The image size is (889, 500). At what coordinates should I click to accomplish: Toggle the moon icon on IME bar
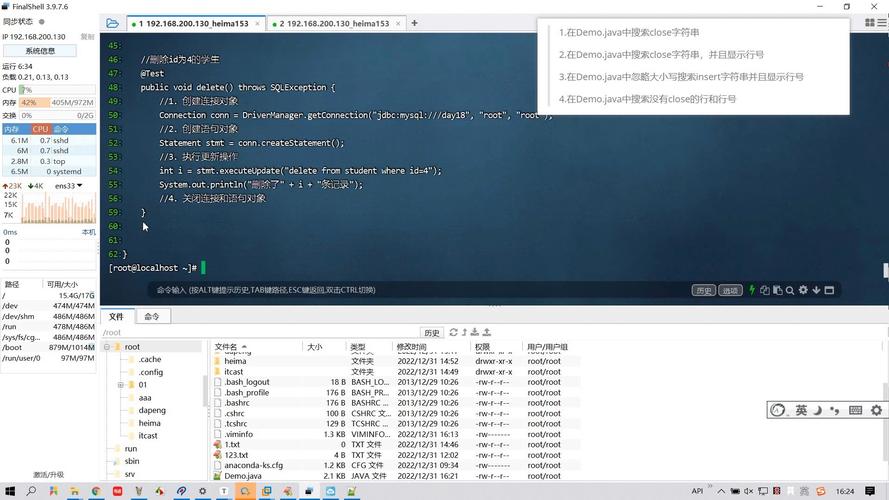pos(818,410)
